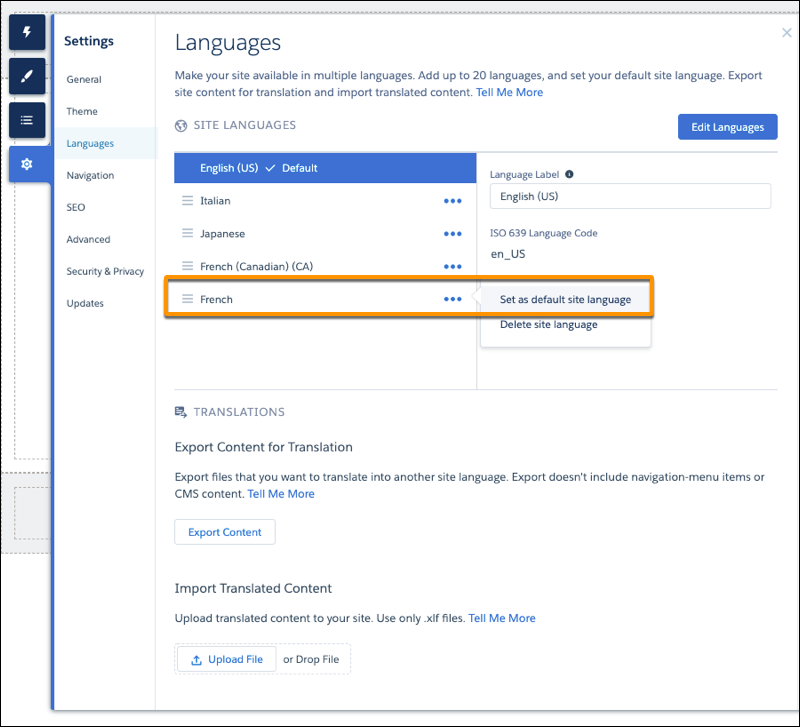Click the Site Languages globe icon
This screenshot has width=800, height=727.
[181, 126]
